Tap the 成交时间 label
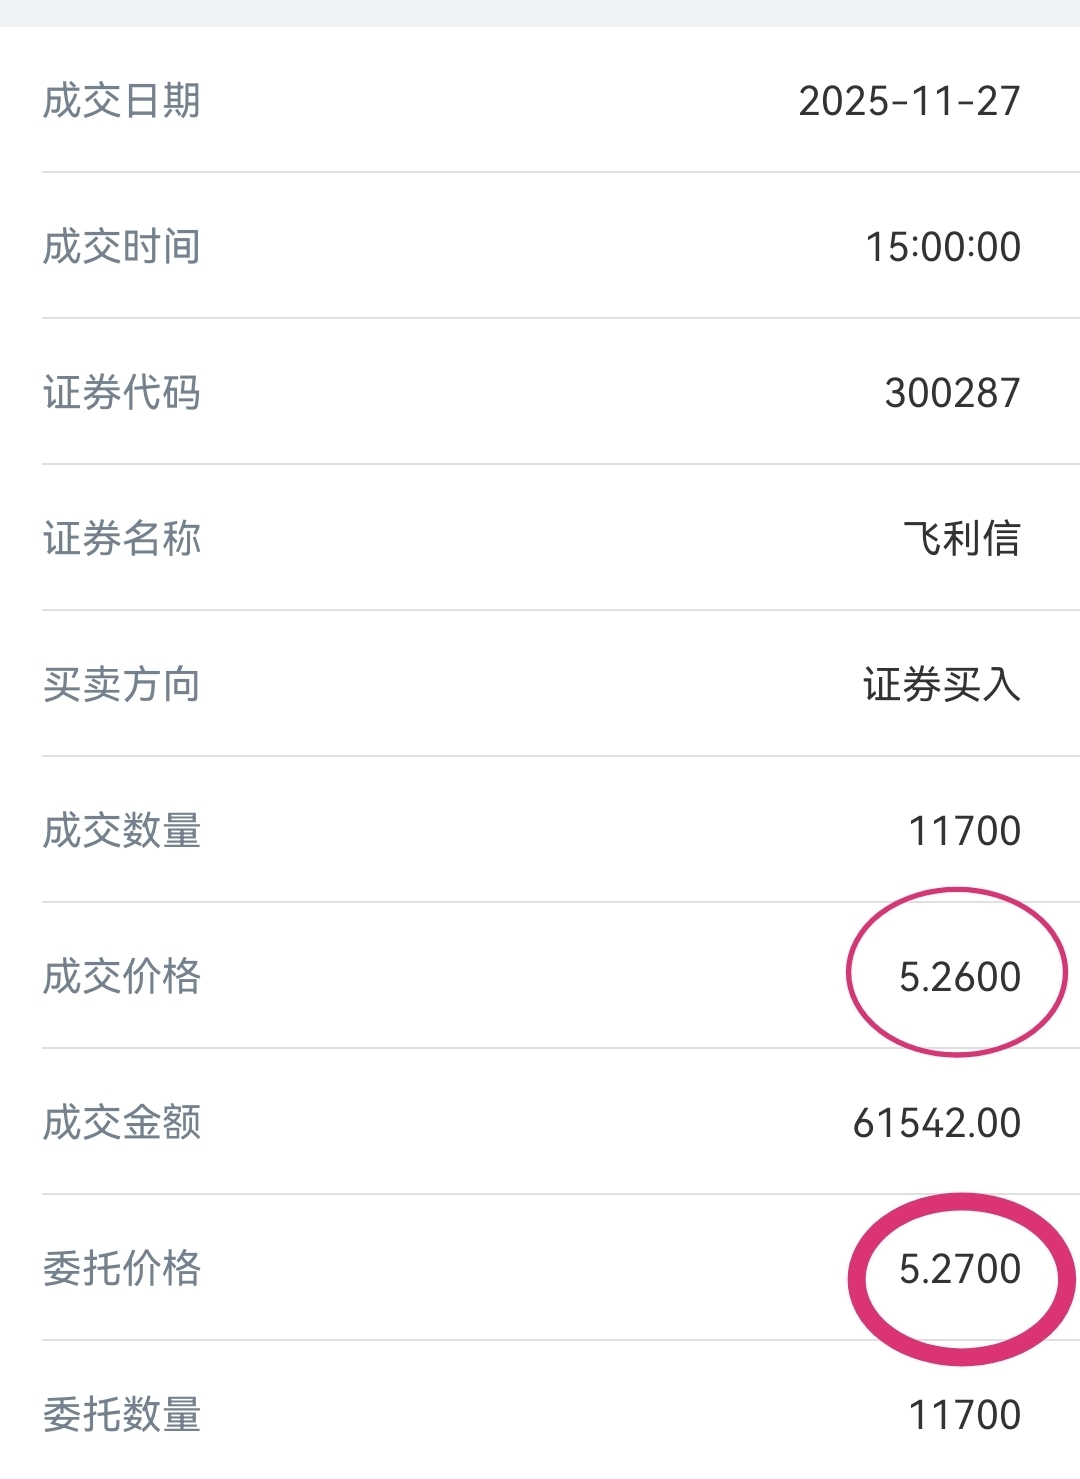This screenshot has width=1080, height=1479. coord(122,247)
